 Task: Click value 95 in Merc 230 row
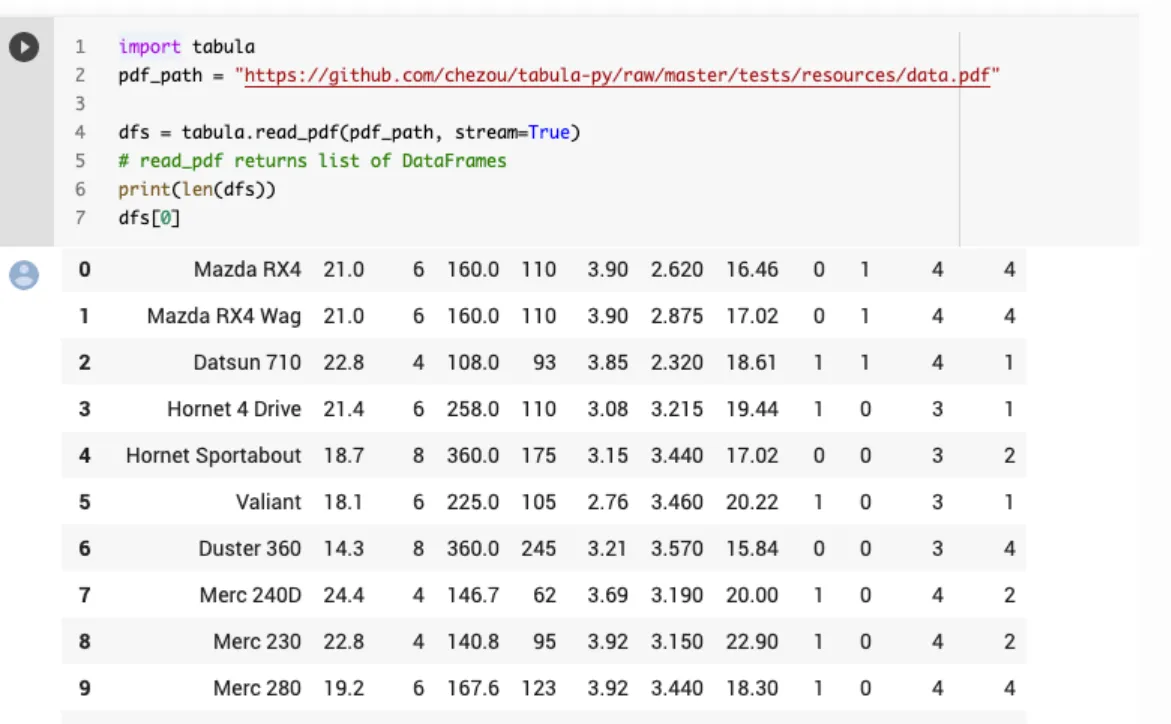click(544, 642)
